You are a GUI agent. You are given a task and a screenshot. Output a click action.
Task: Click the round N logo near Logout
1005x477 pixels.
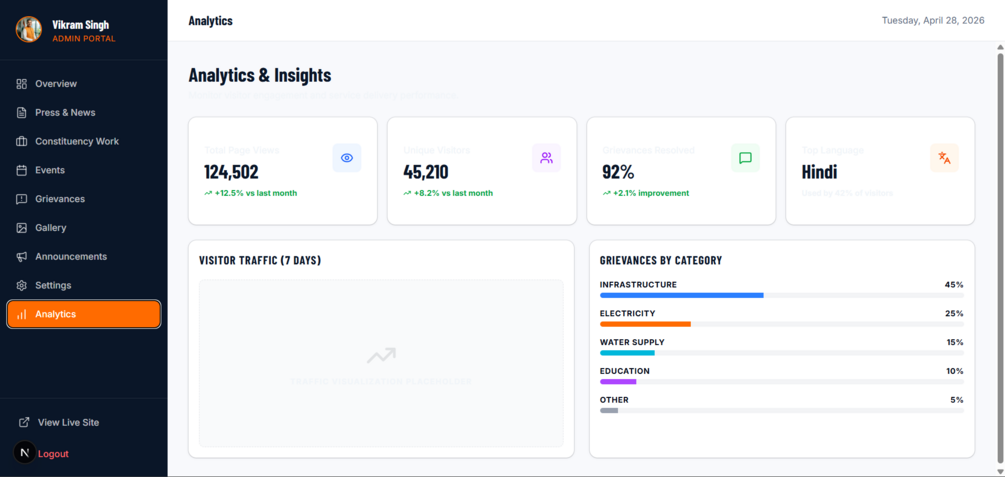[x=25, y=453]
